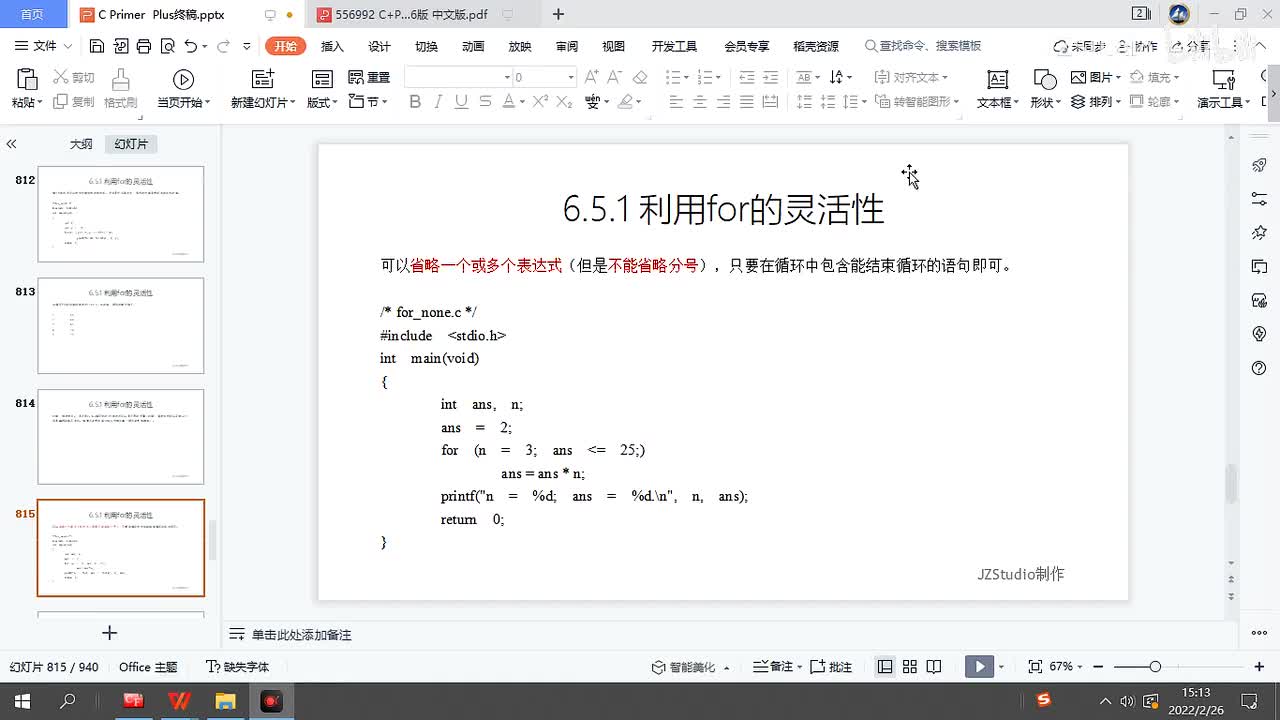Toggle Strikethrough formatting
The image size is (1280, 720).
(x=485, y=101)
